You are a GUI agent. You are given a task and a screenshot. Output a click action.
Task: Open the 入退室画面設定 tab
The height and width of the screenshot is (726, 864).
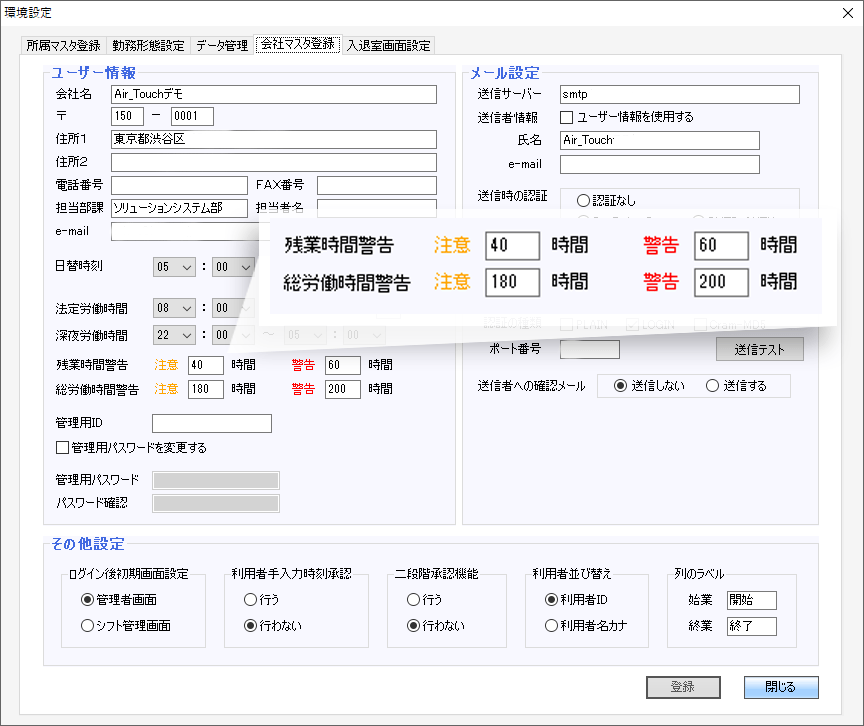[390, 45]
